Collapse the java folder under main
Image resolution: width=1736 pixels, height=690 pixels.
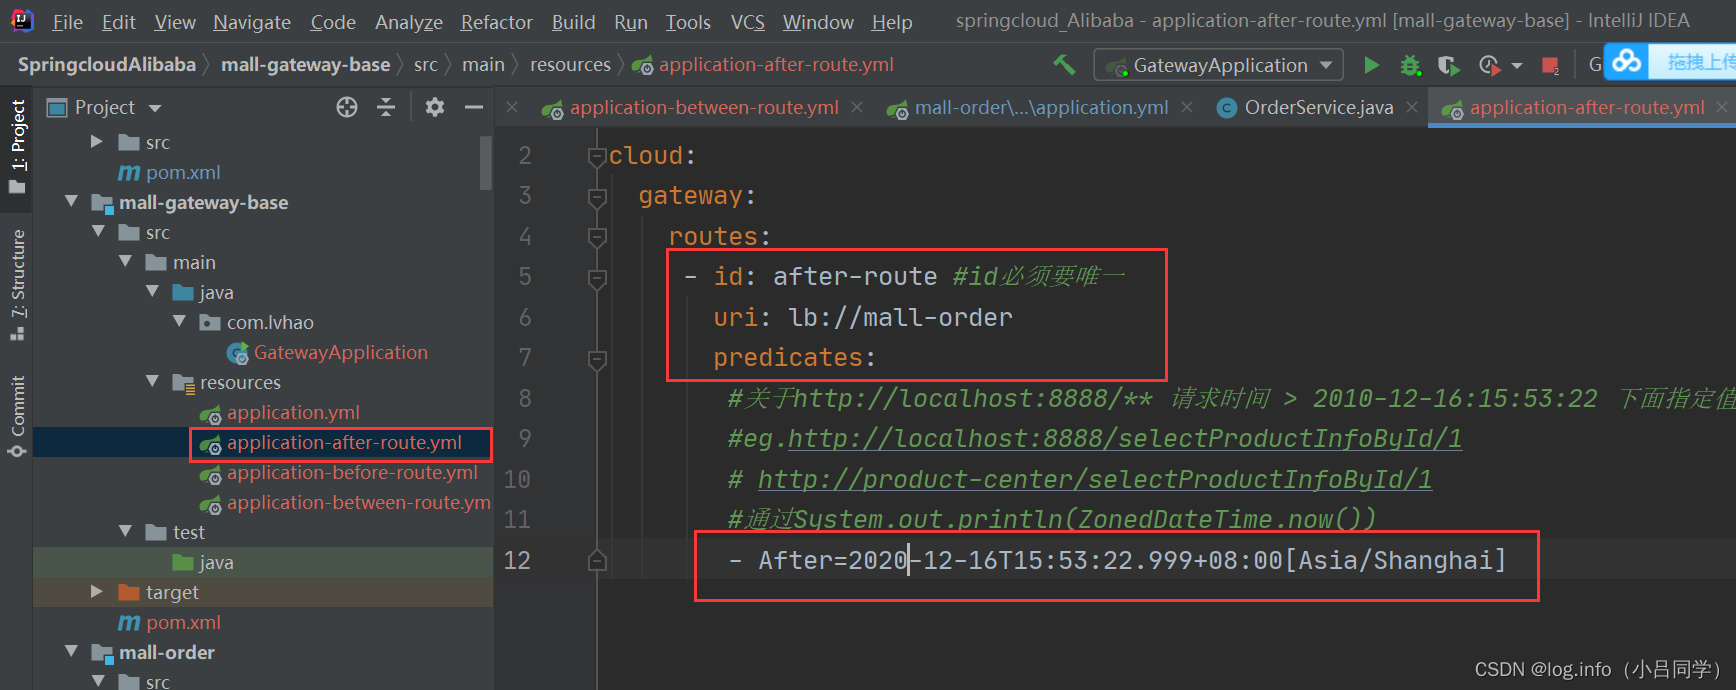click(x=152, y=292)
